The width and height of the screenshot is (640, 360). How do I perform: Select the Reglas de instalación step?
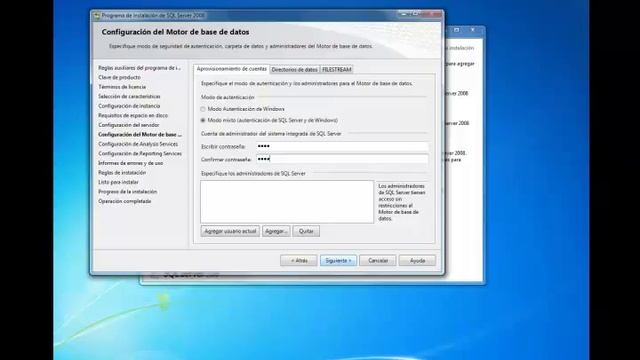[122, 173]
